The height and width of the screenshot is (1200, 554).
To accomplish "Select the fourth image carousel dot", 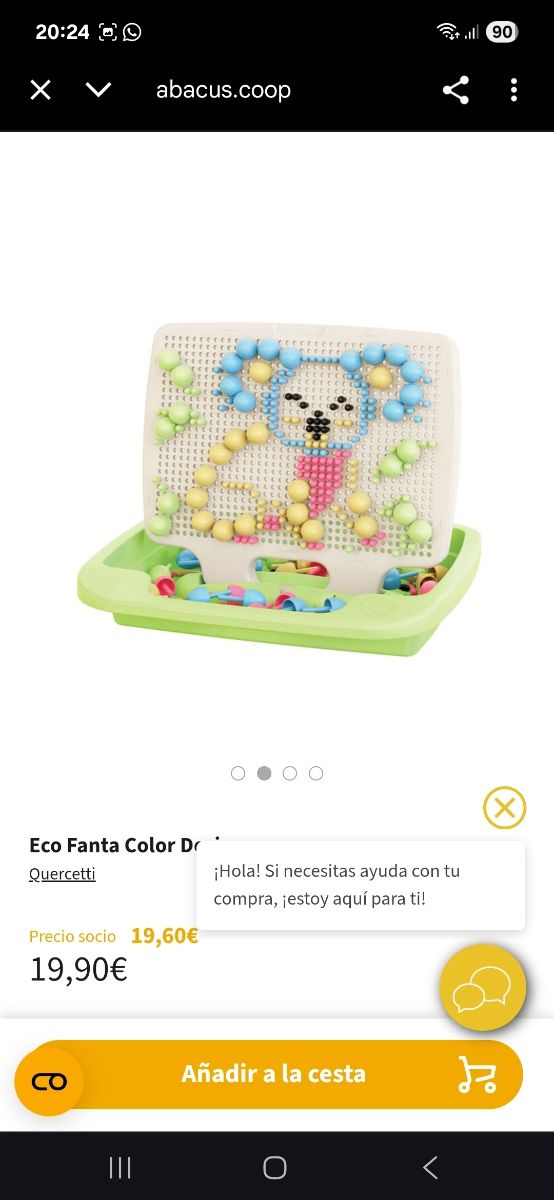I will (316, 773).
